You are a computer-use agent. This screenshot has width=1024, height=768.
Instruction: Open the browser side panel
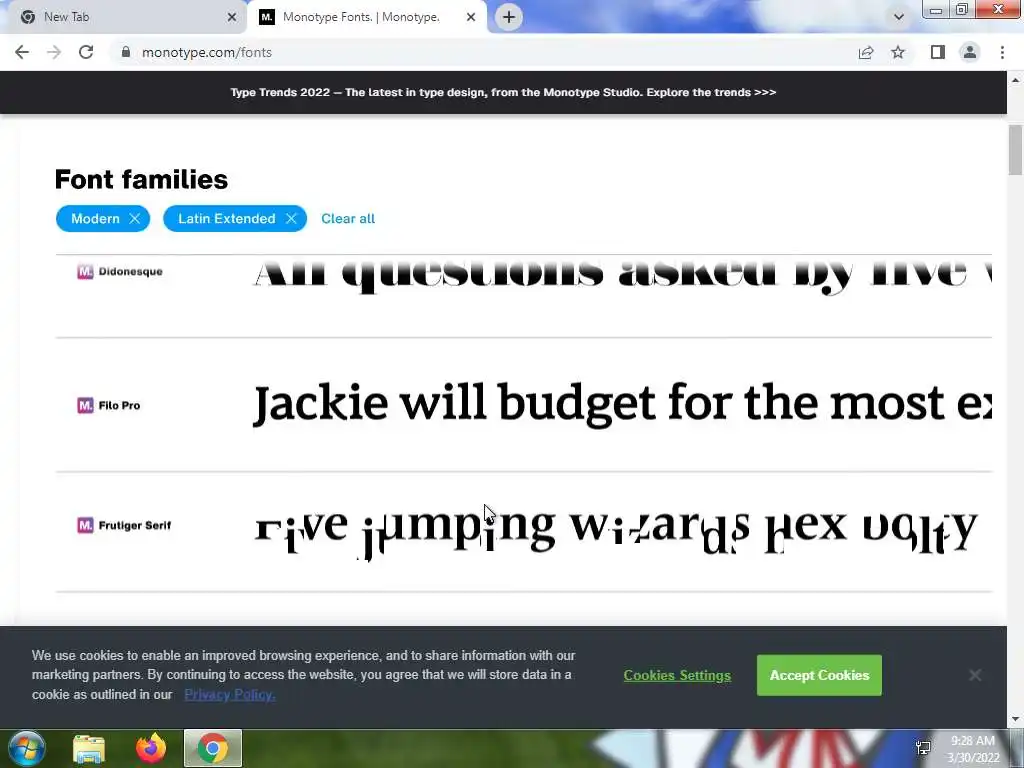938,52
